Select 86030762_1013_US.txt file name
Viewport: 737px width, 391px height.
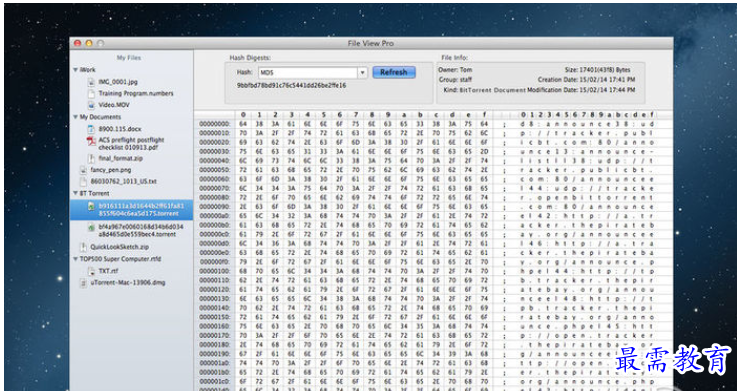coord(123,181)
